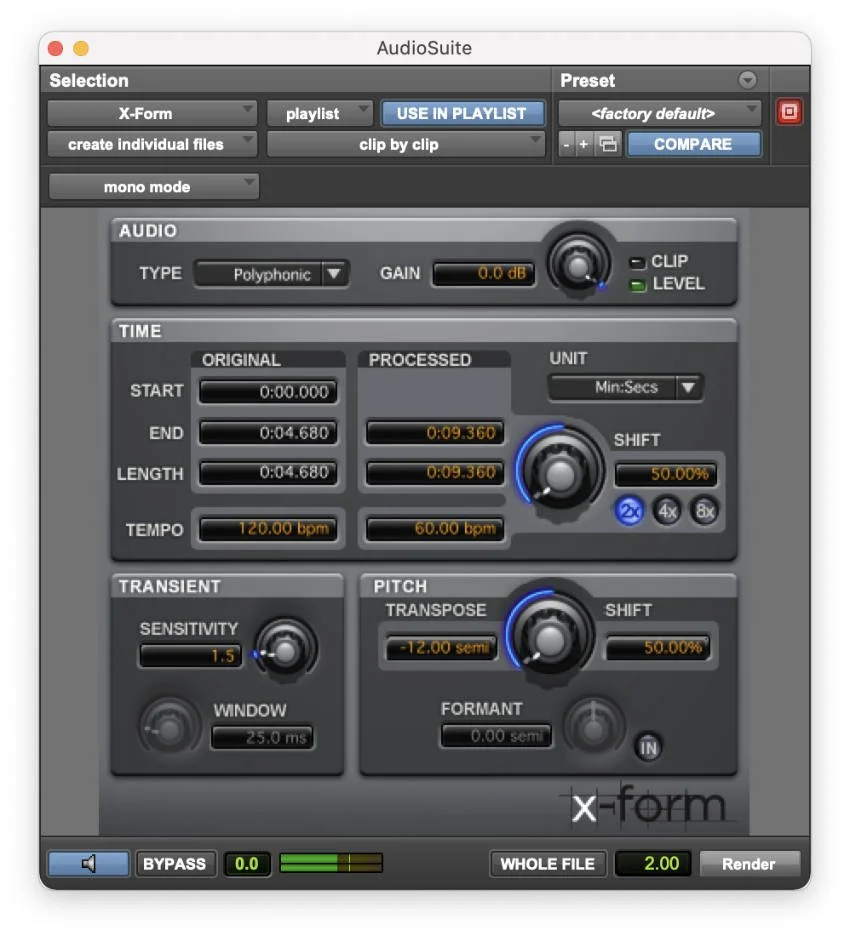The image size is (850, 936).
Task: Click the next preset plus button
Action: (584, 144)
